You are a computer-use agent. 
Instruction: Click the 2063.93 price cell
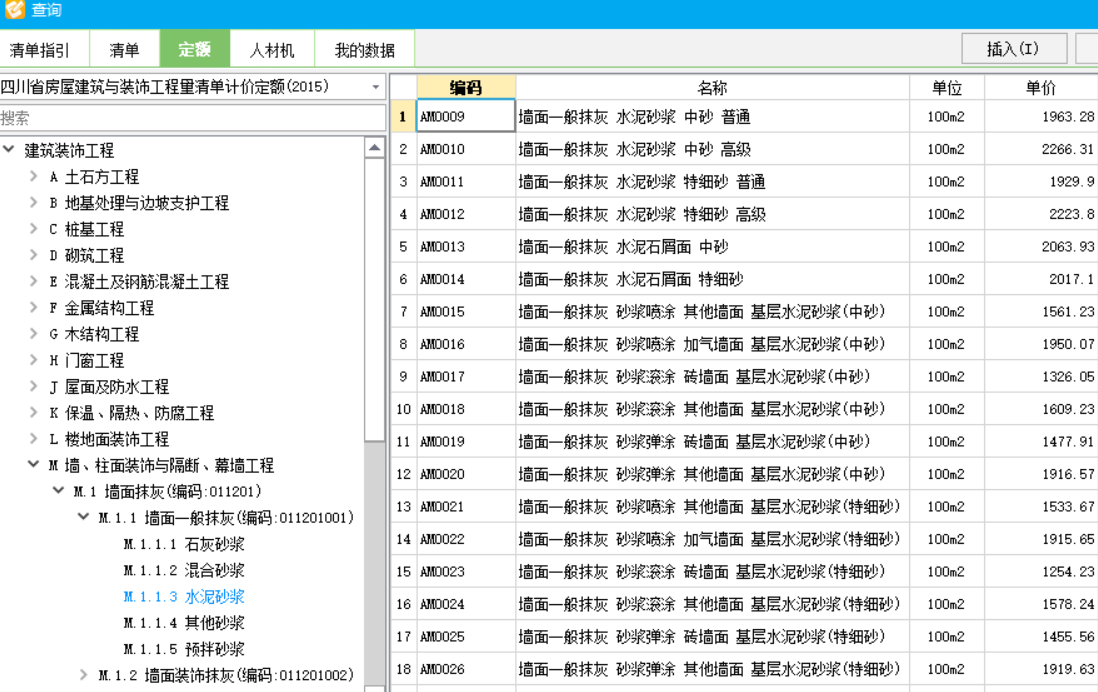[1041, 247]
